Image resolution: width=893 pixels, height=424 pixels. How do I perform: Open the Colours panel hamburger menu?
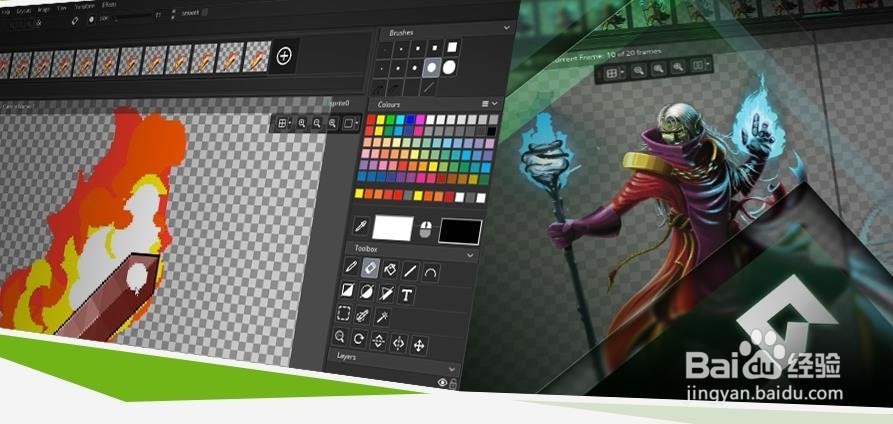click(485, 104)
